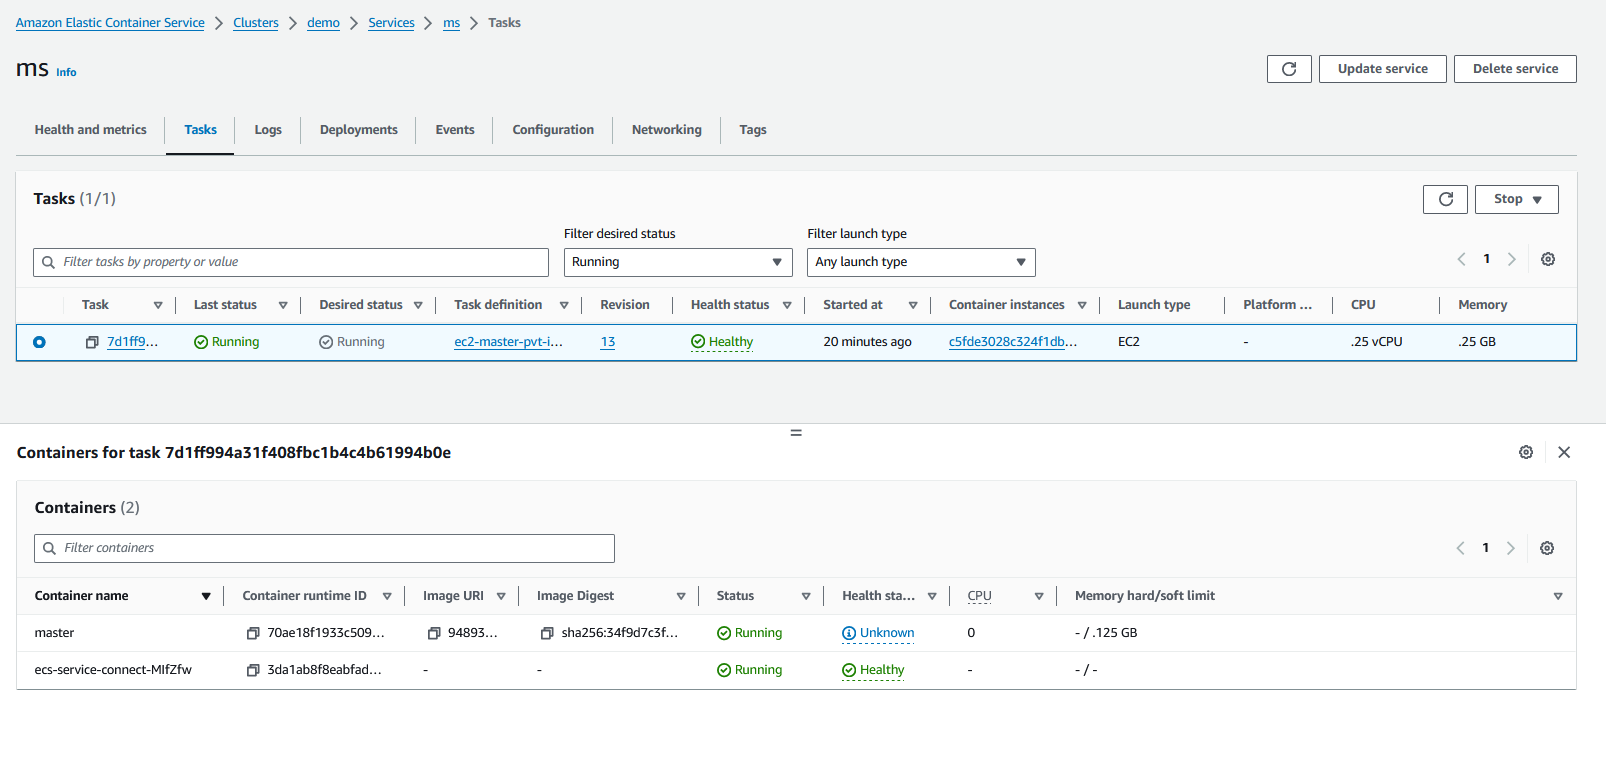Close the Containers for task panel

pyautogui.click(x=1564, y=452)
